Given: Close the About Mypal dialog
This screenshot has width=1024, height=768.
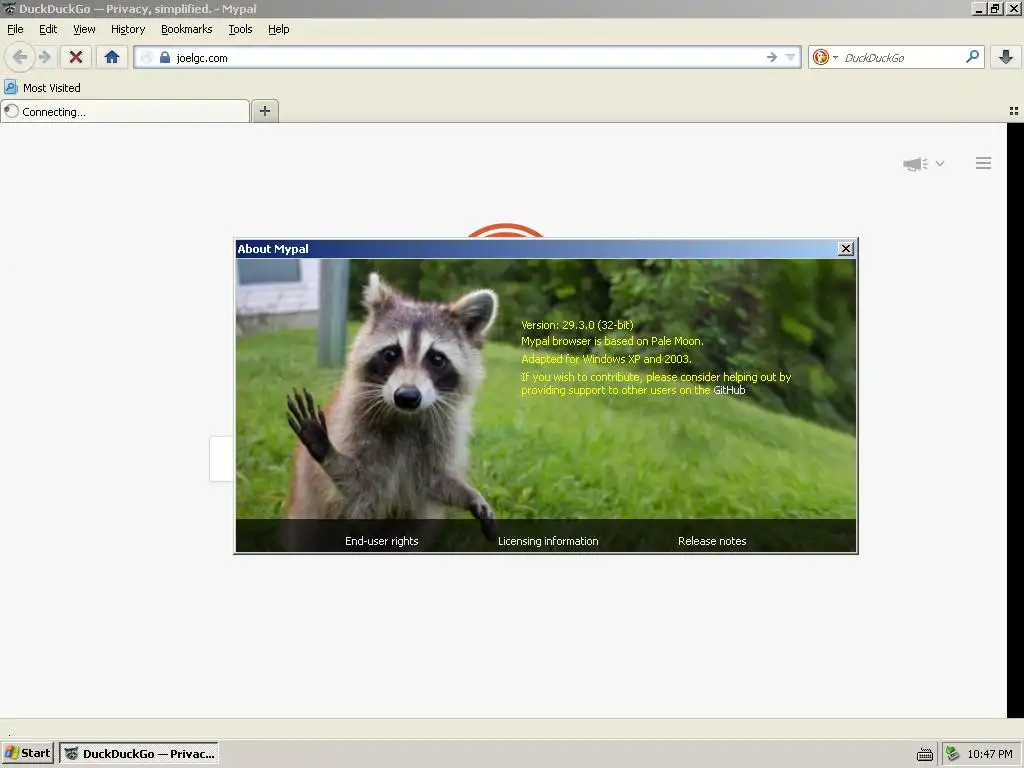Looking at the screenshot, I should (846, 249).
